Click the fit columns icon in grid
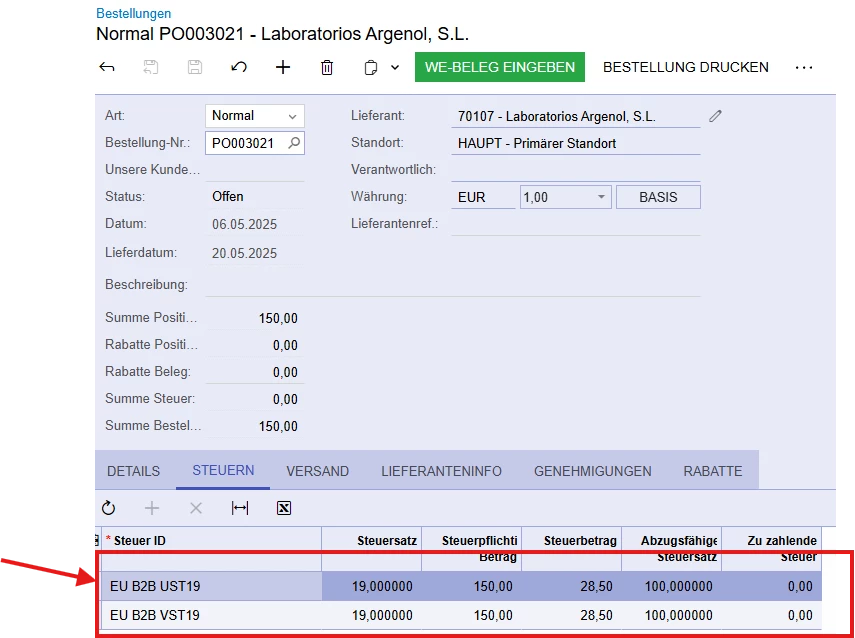Image resolution: width=855 pixels, height=638 pixels. coord(240,508)
